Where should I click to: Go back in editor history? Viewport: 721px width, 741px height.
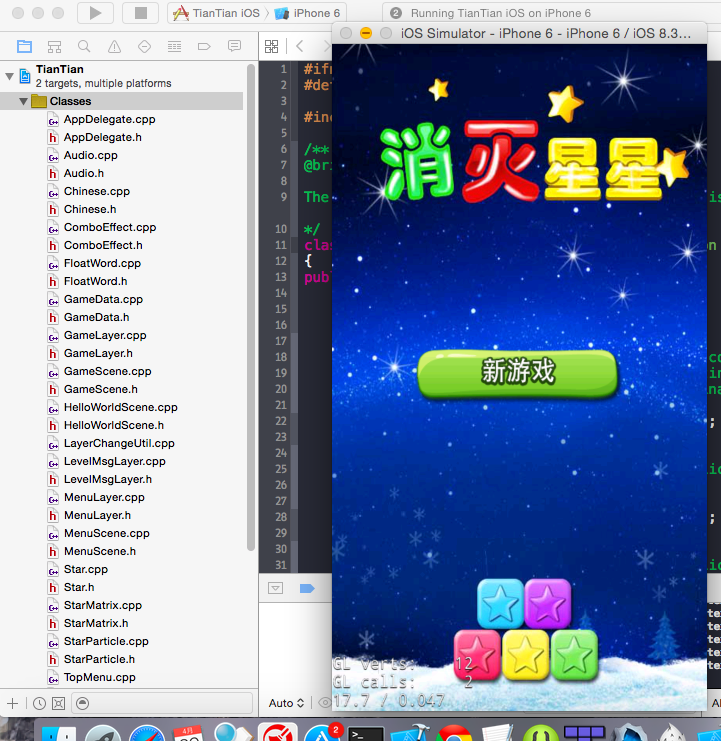pos(300,46)
